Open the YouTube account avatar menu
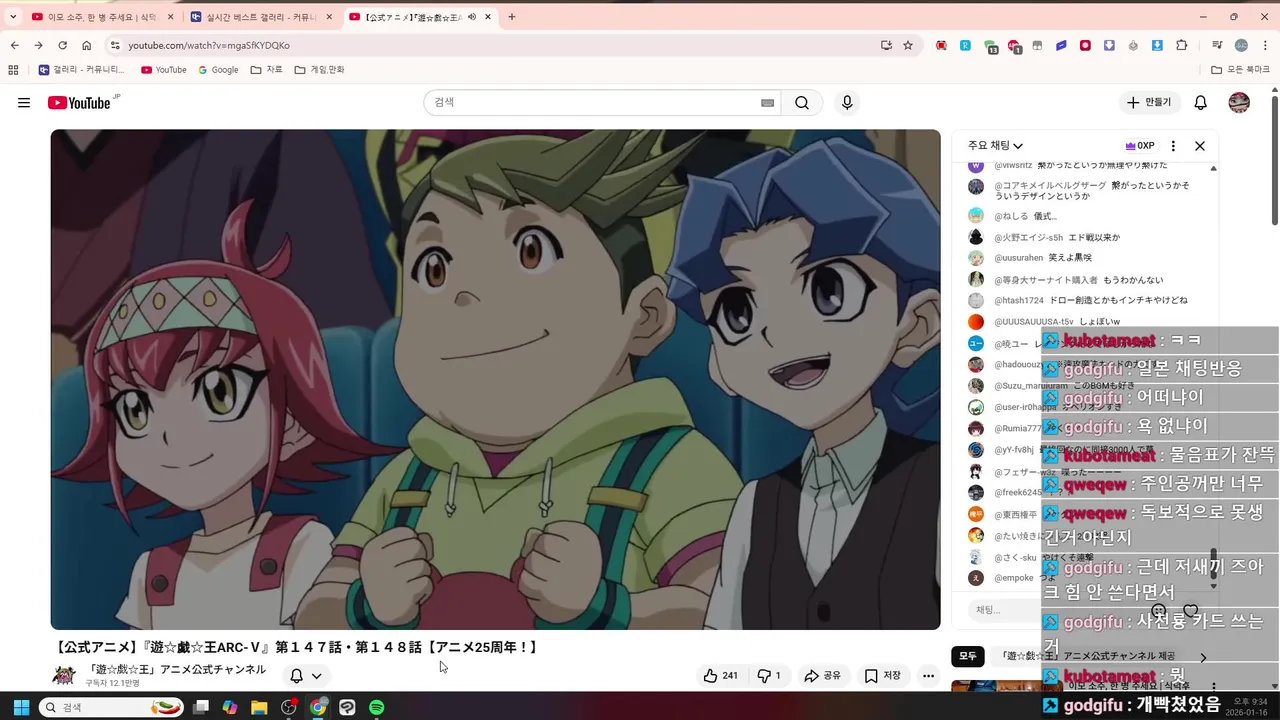The height and width of the screenshot is (720, 1280). click(1239, 103)
